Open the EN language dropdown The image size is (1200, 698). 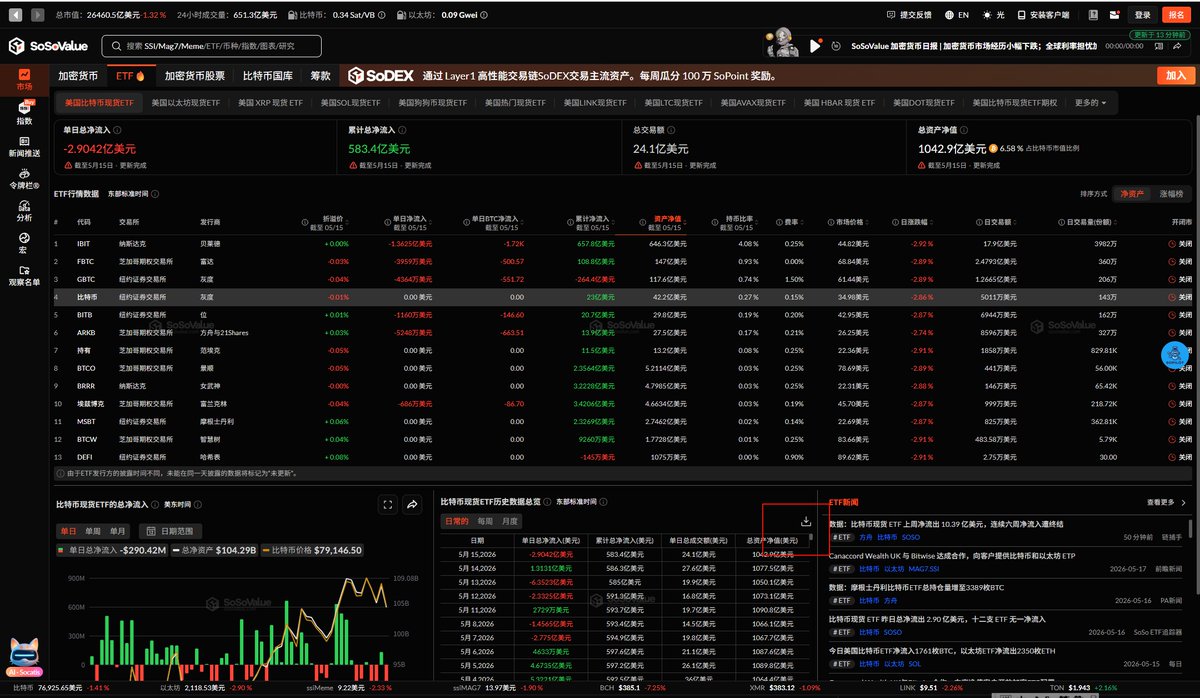pyautogui.click(x=957, y=15)
